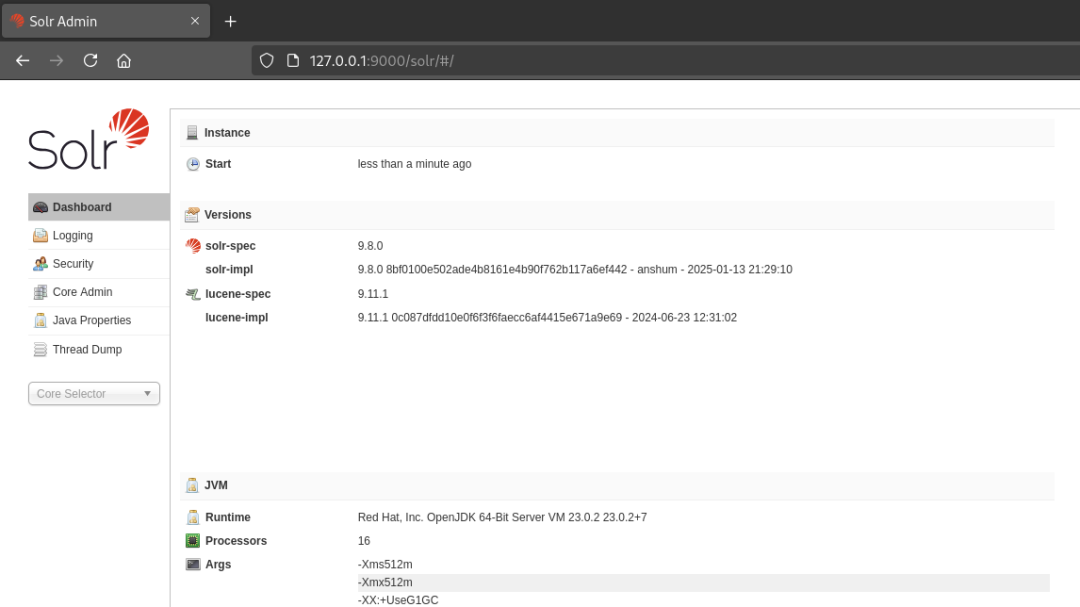Click the Versions box icon
This screenshot has width=1080, height=607.
point(192,215)
